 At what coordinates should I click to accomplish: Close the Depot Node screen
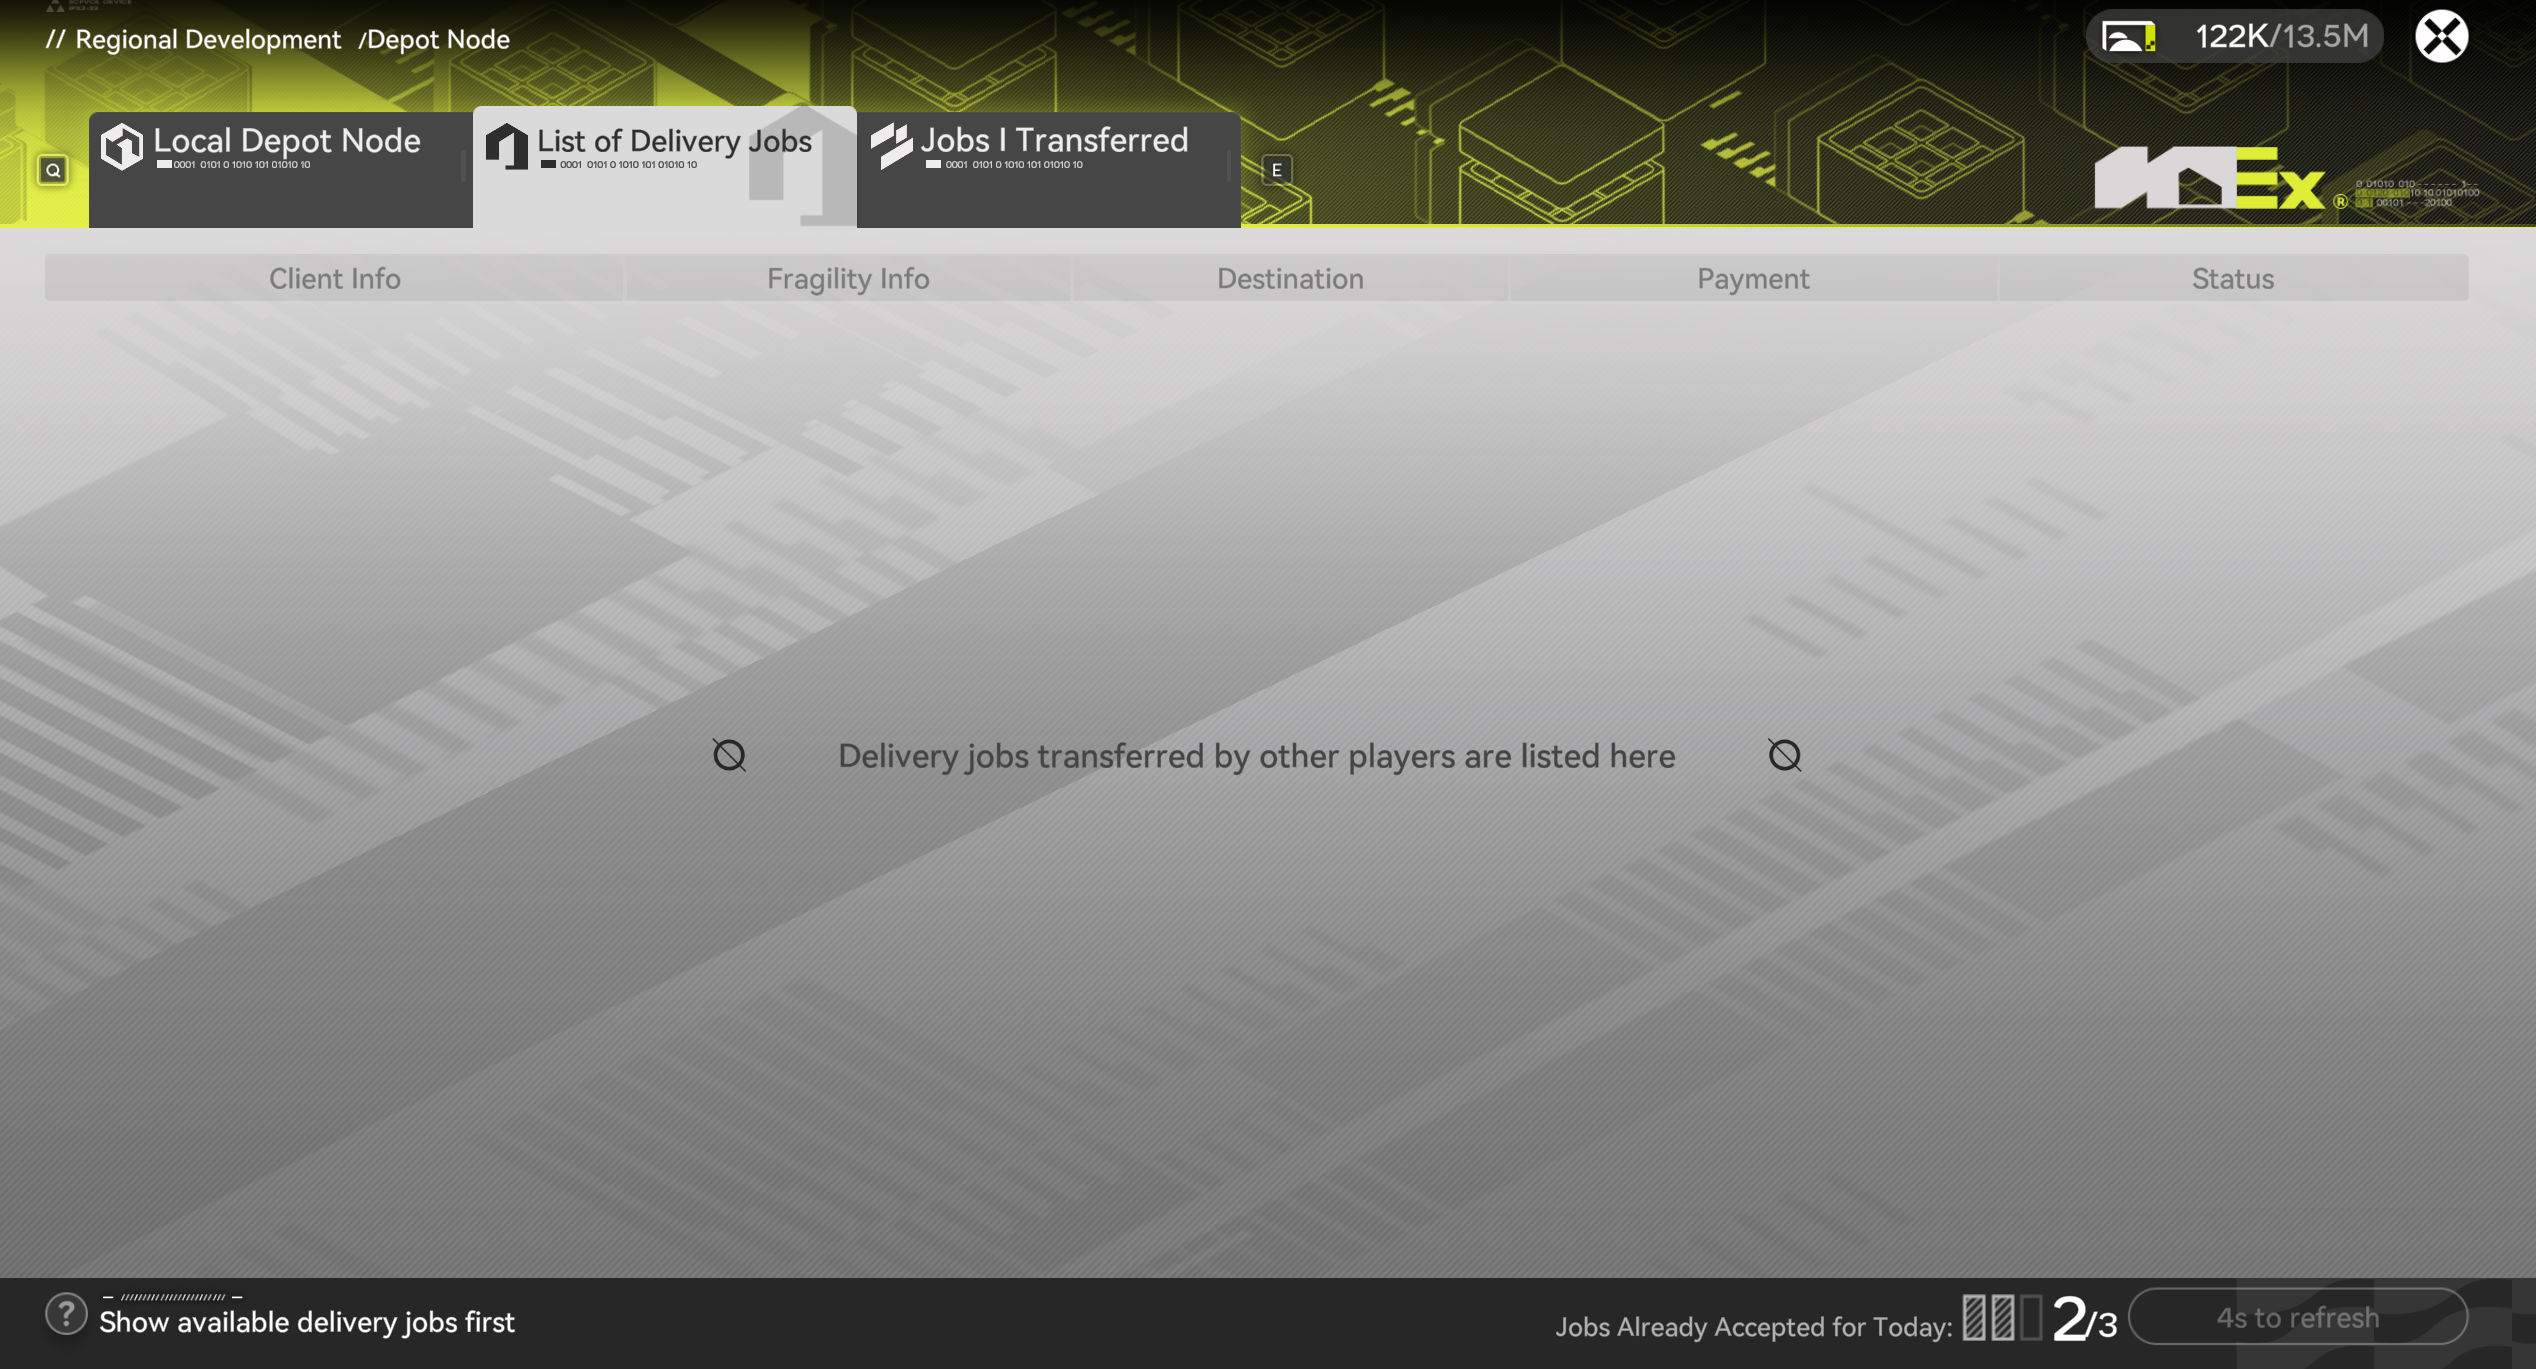coord(2441,37)
